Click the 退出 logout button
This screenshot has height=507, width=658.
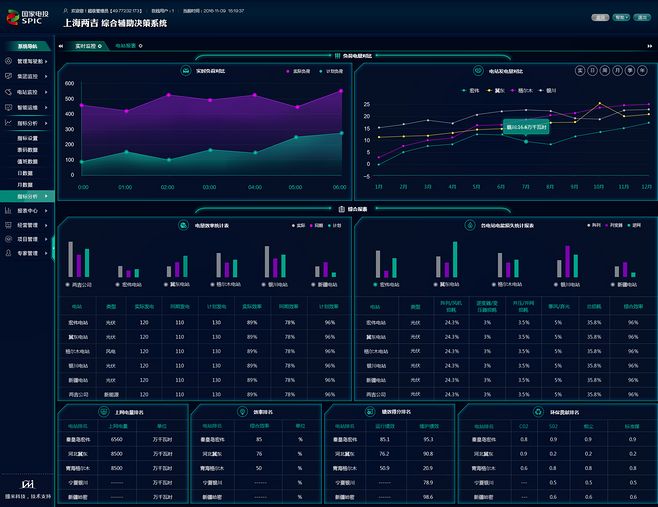tap(642, 17)
